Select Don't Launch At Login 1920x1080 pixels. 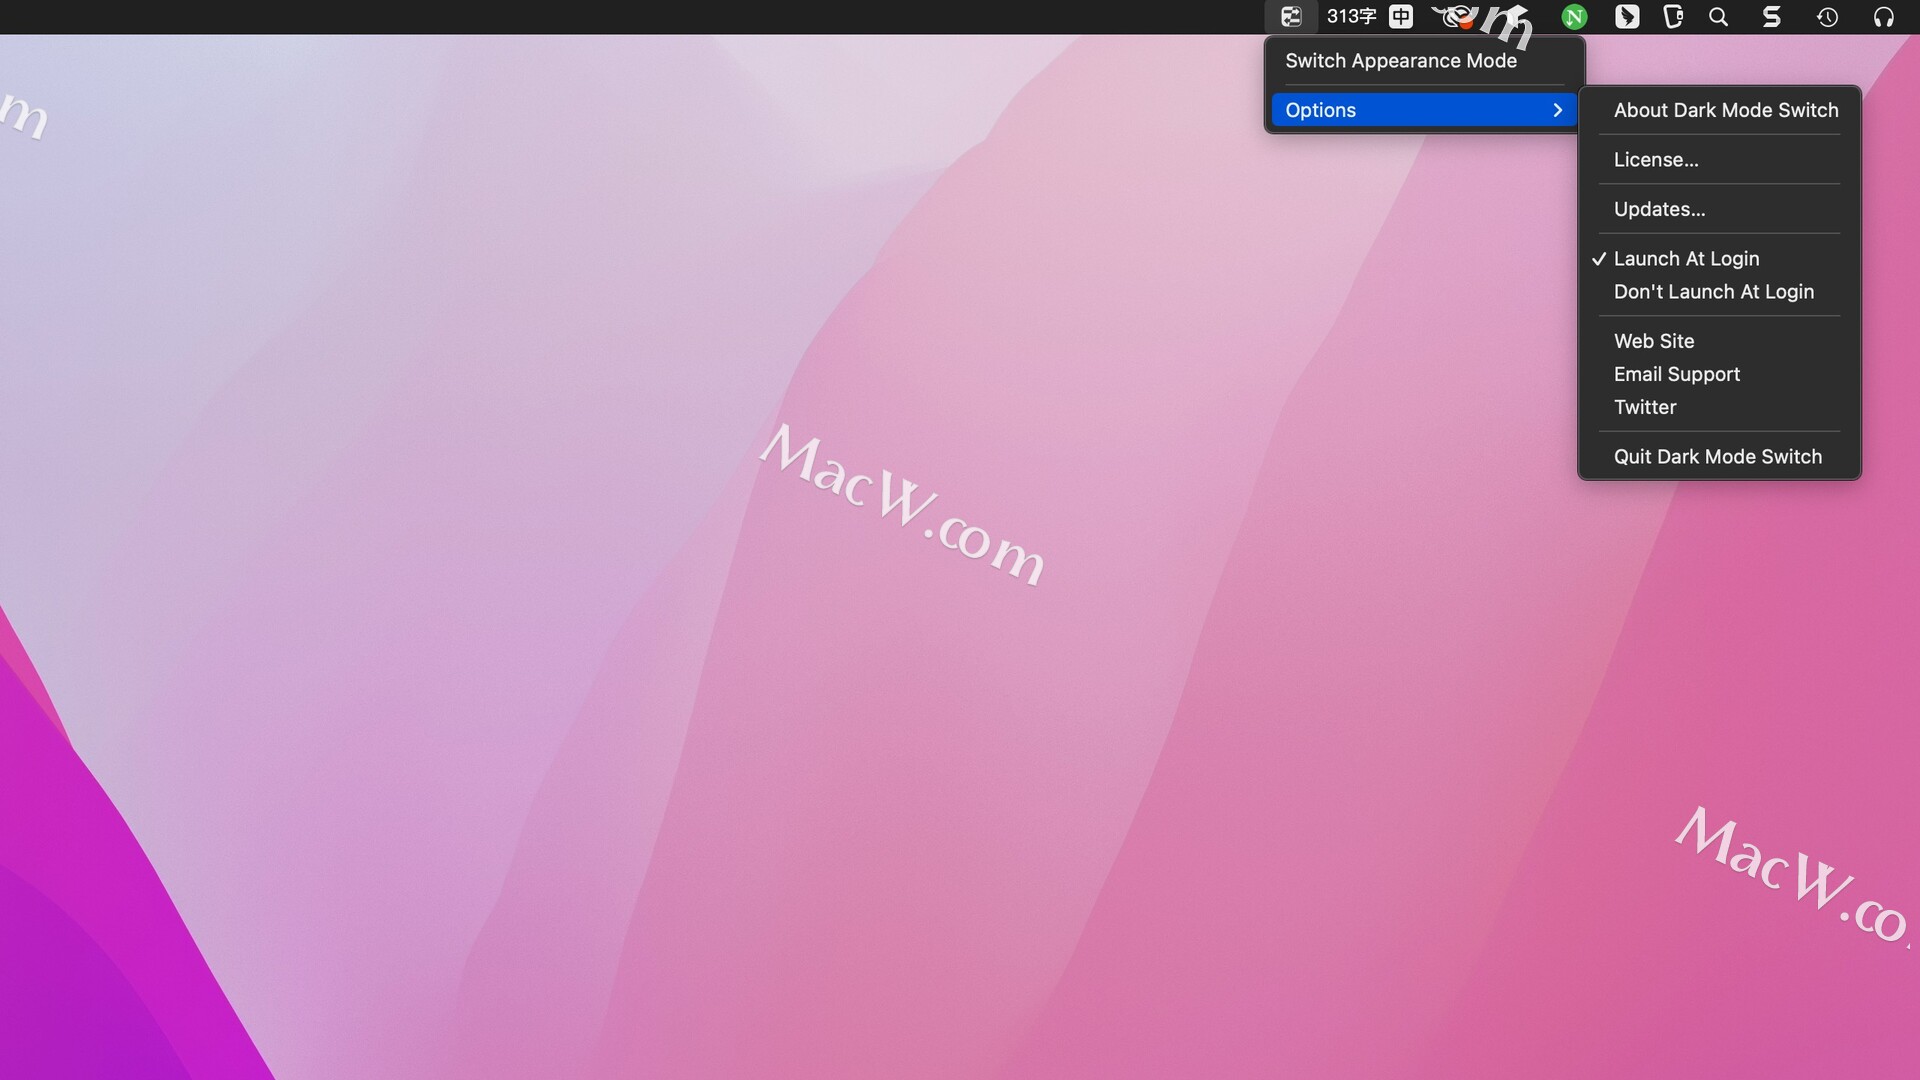[1719, 292]
